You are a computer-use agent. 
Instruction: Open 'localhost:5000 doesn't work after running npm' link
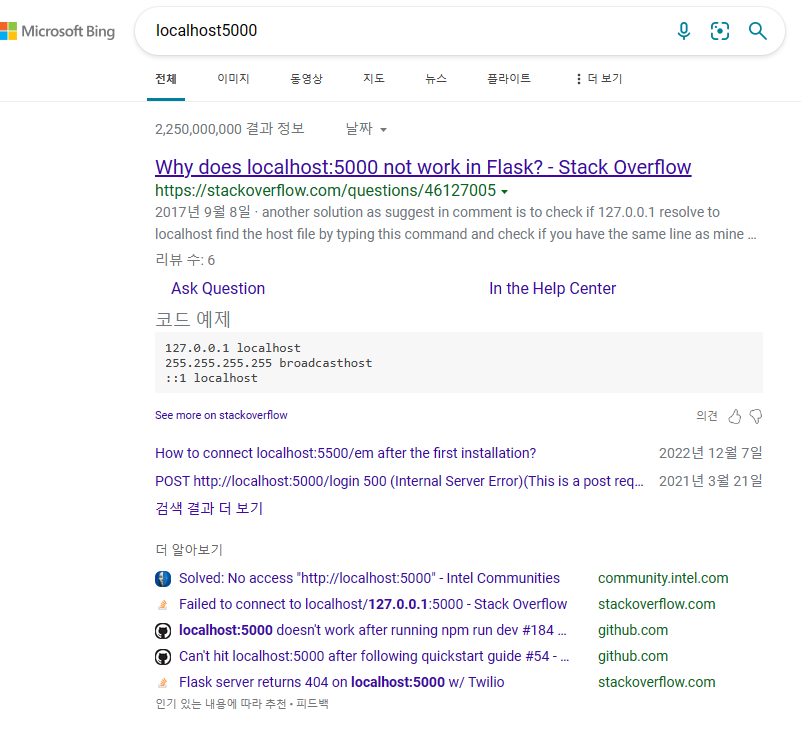coord(372,630)
